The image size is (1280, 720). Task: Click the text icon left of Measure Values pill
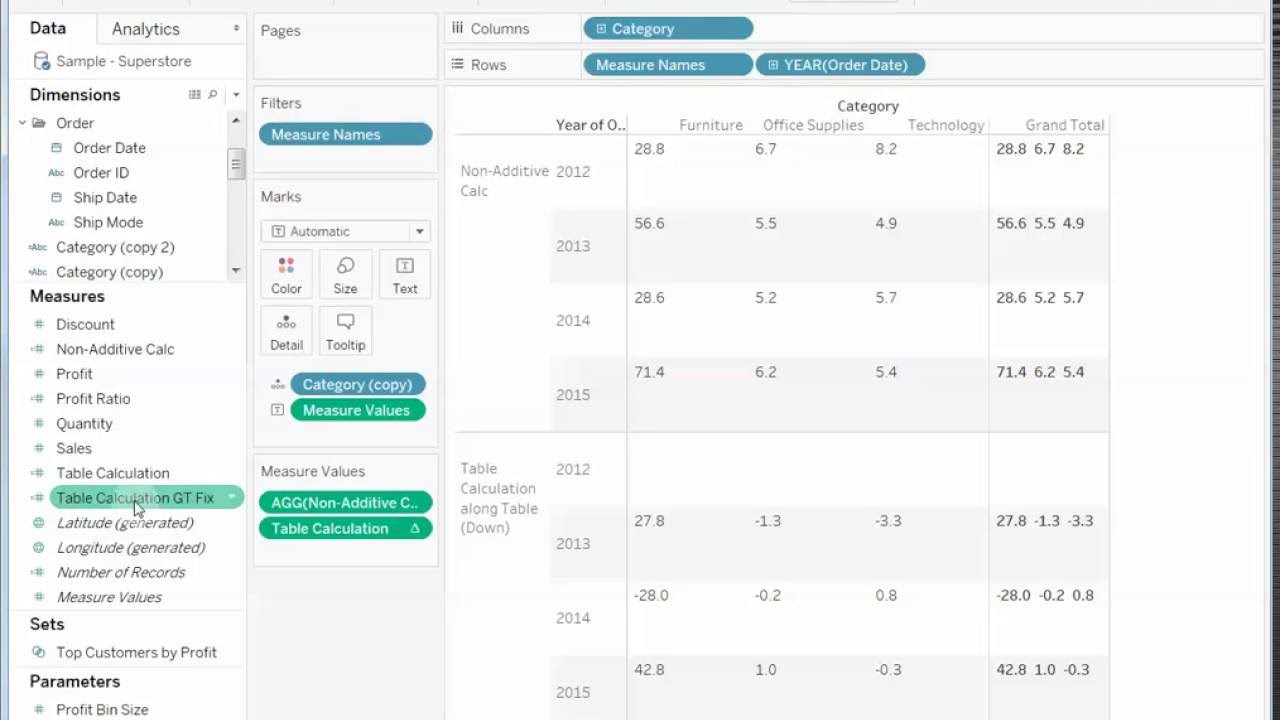(277, 410)
